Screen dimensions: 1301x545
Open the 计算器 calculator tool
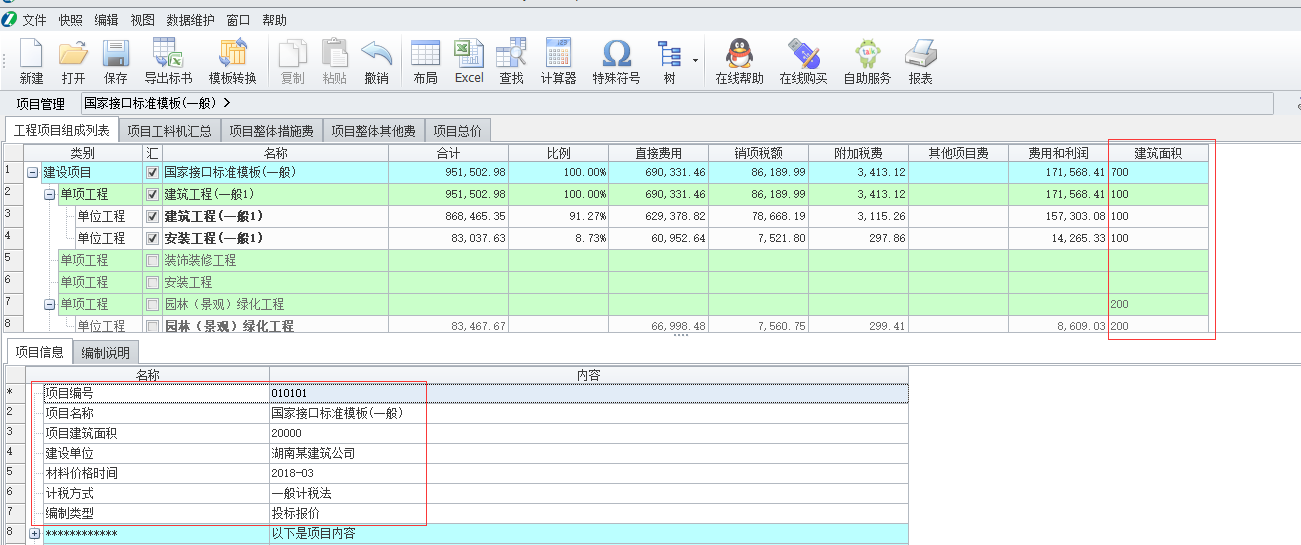click(x=558, y=54)
